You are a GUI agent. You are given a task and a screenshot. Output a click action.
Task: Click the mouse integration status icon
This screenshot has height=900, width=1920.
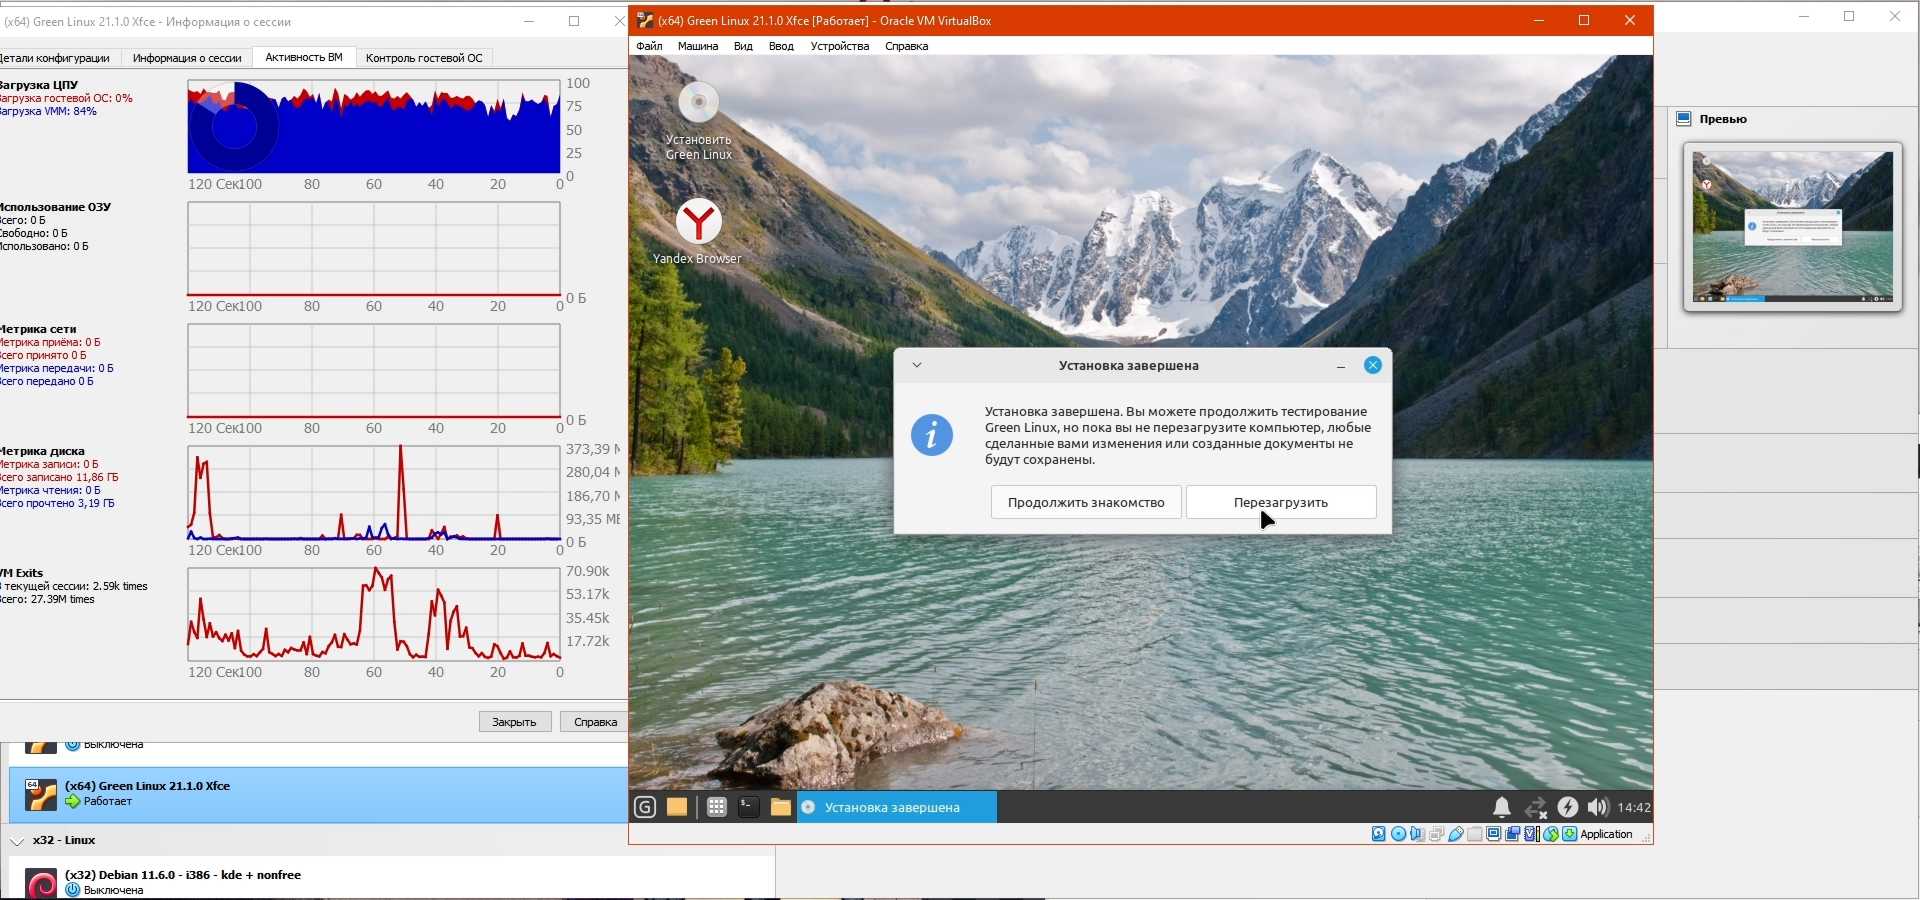point(1550,834)
